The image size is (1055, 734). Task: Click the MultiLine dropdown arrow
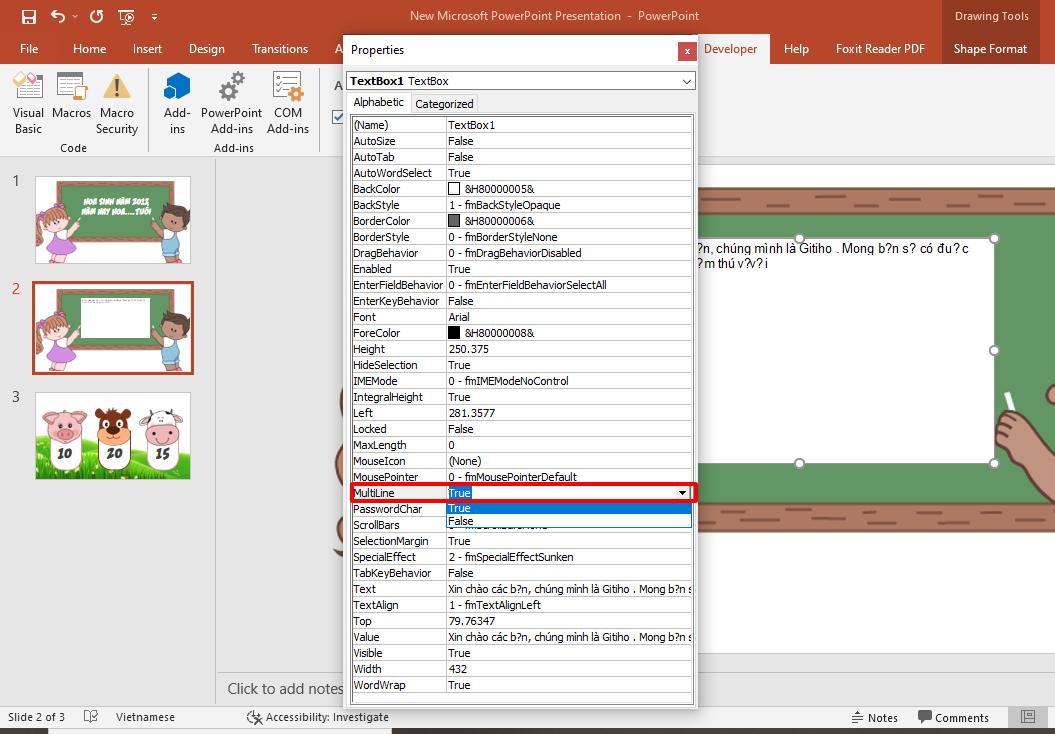pyautogui.click(x=681, y=492)
